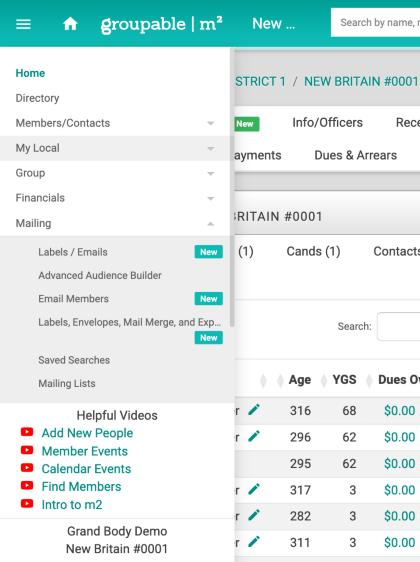Sort table by Age column arrows
420x562 pixels.
tap(281, 380)
